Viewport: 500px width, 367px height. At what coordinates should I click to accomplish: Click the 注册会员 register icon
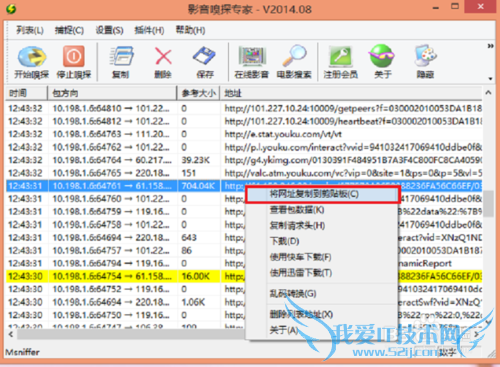coord(341,62)
